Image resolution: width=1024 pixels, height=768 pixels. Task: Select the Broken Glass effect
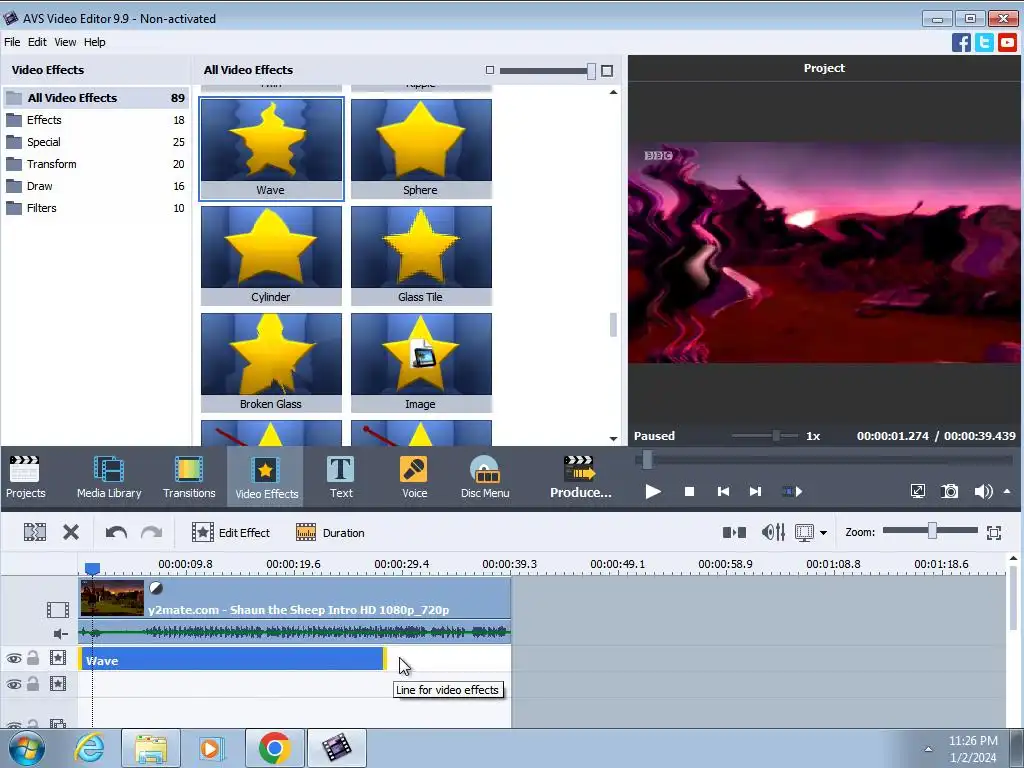click(271, 362)
